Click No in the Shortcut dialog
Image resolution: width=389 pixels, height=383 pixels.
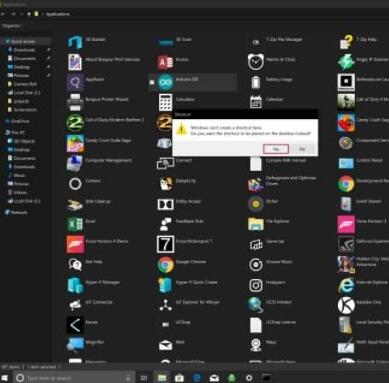pyautogui.click(x=302, y=149)
